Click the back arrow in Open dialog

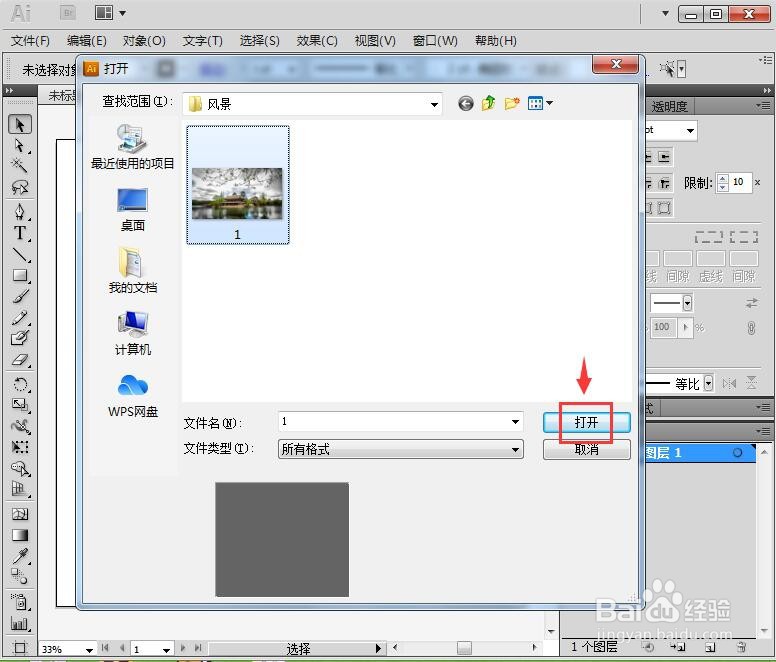pos(466,103)
